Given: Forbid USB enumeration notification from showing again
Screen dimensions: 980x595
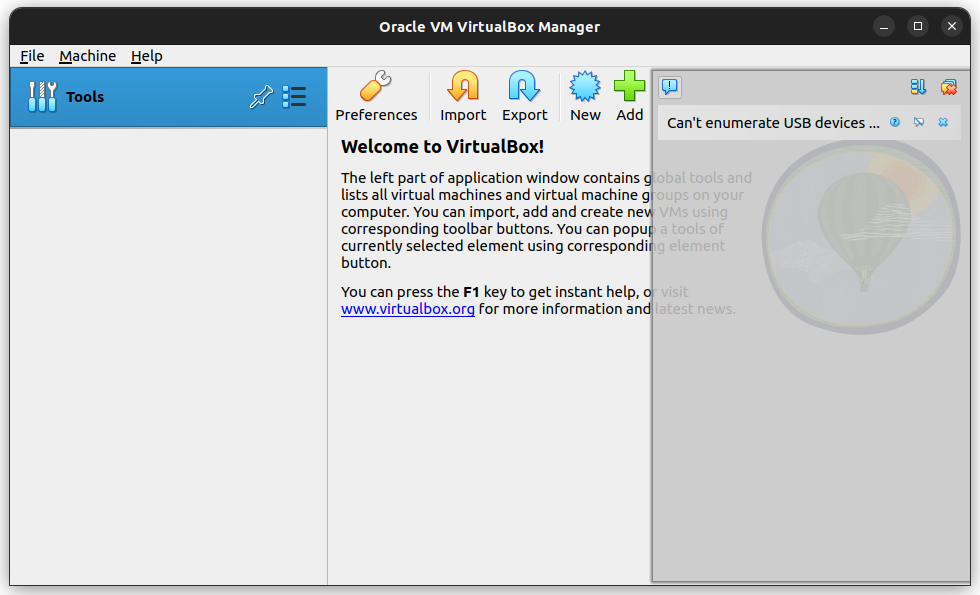Looking at the screenshot, I should tap(919, 122).
